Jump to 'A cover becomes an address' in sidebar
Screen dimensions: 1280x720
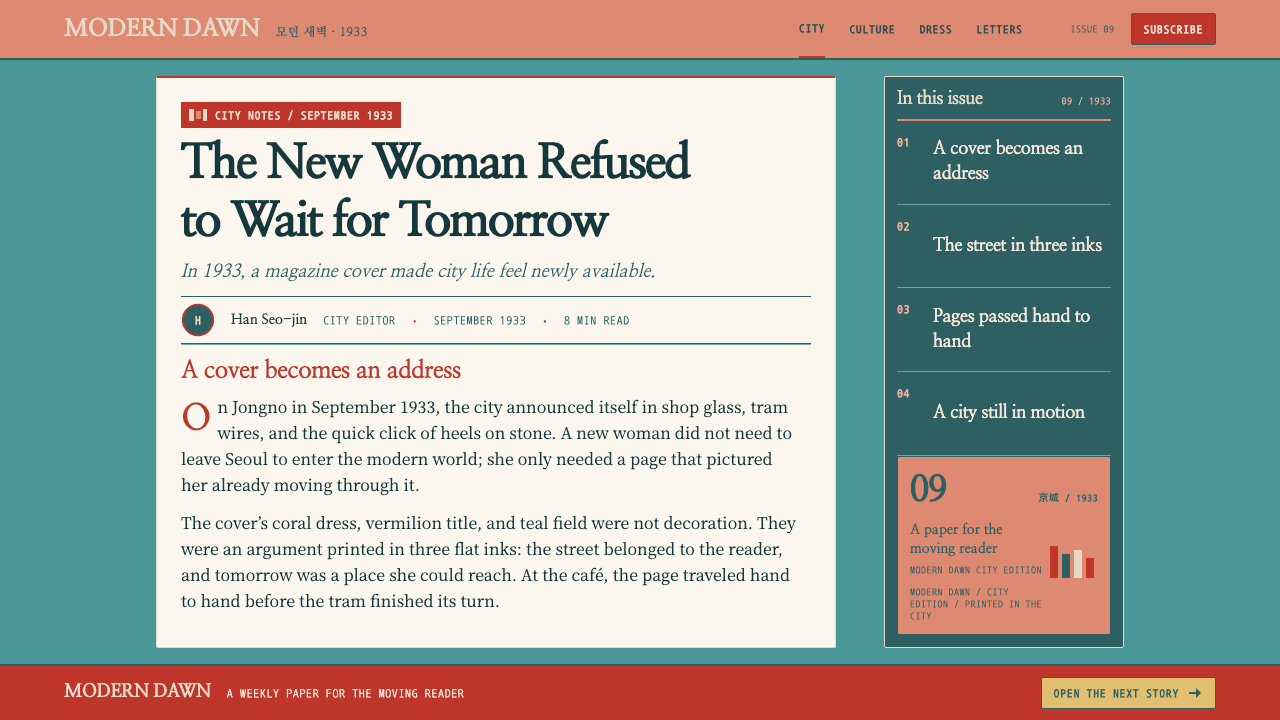[1004, 160]
